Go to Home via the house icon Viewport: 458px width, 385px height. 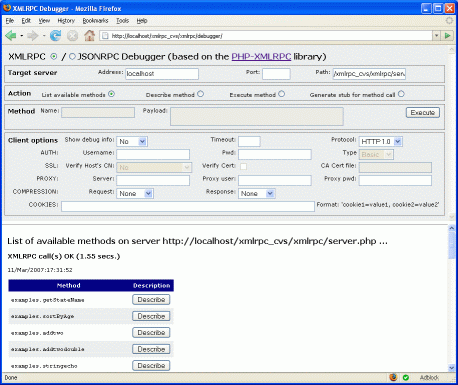point(89,35)
